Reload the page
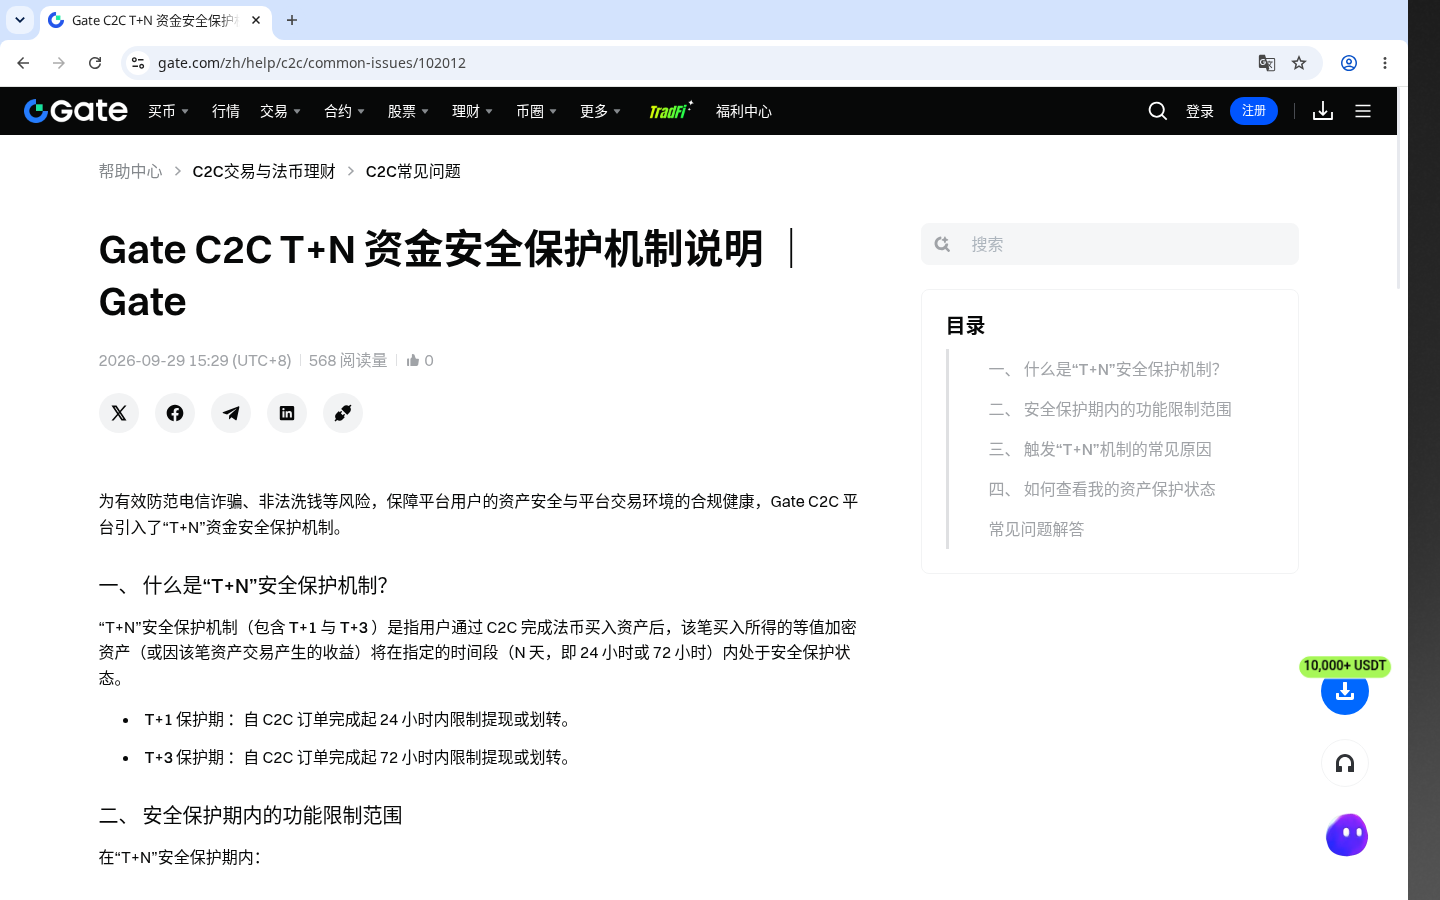 pyautogui.click(x=95, y=63)
